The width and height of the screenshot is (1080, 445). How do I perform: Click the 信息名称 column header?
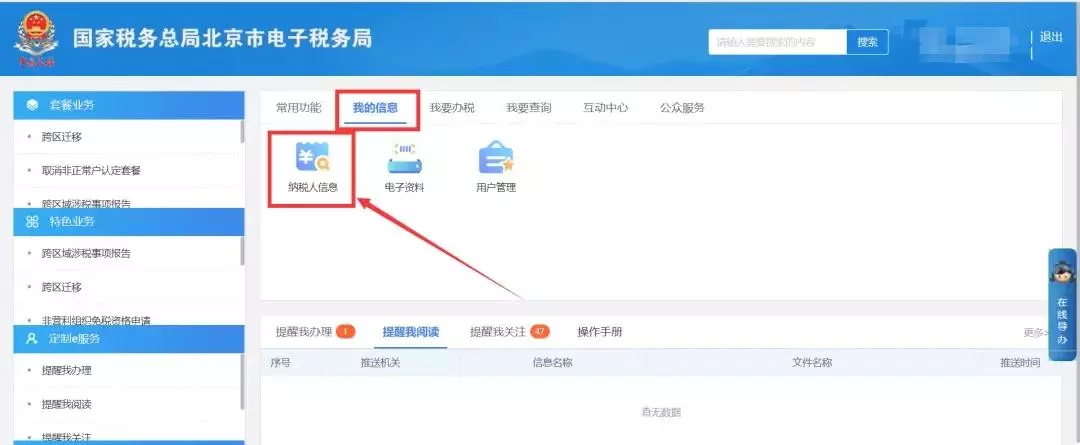(552, 362)
